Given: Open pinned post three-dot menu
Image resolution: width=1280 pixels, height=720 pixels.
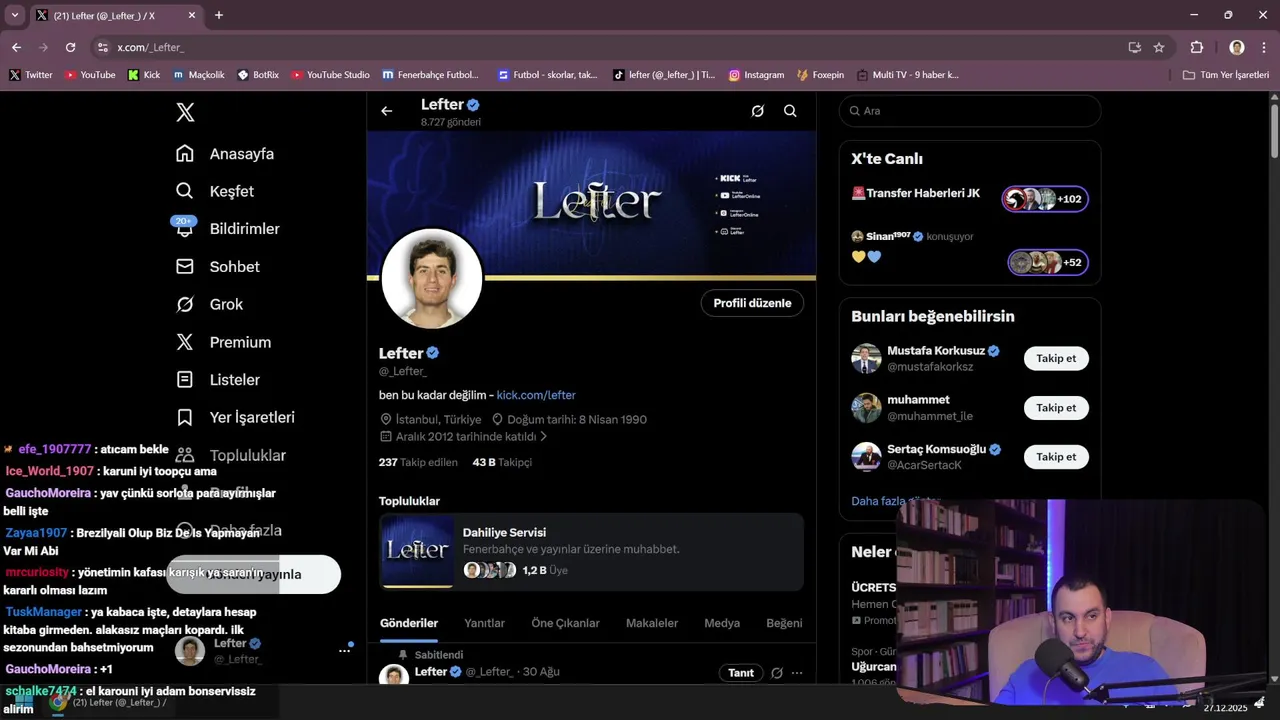Looking at the screenshot, I should click(797, 673).
